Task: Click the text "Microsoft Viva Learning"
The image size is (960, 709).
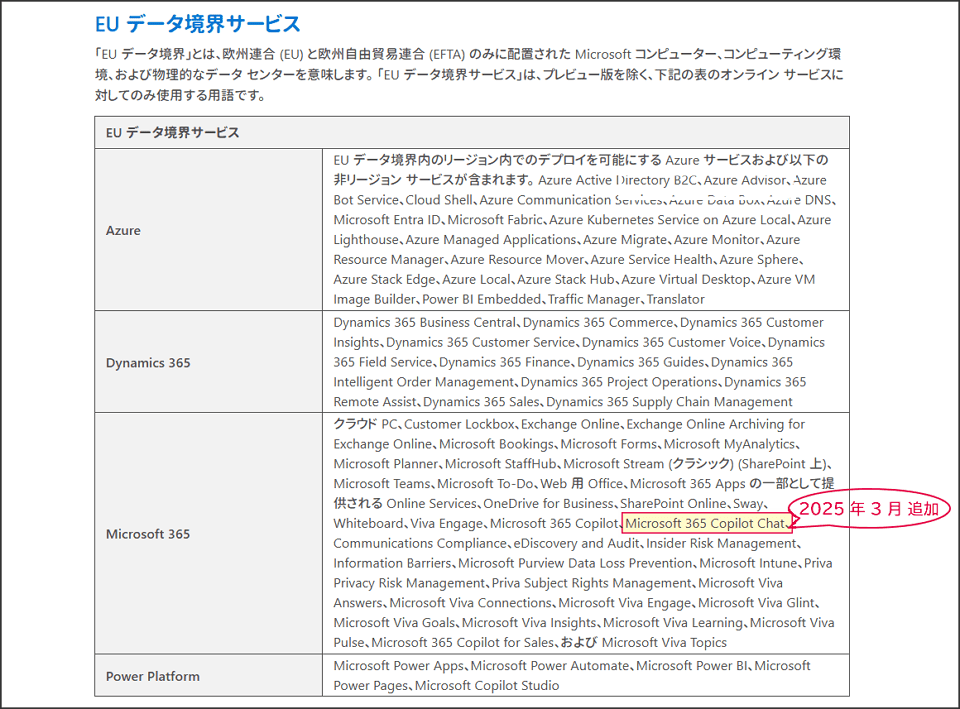Action: tap(673, 622)
